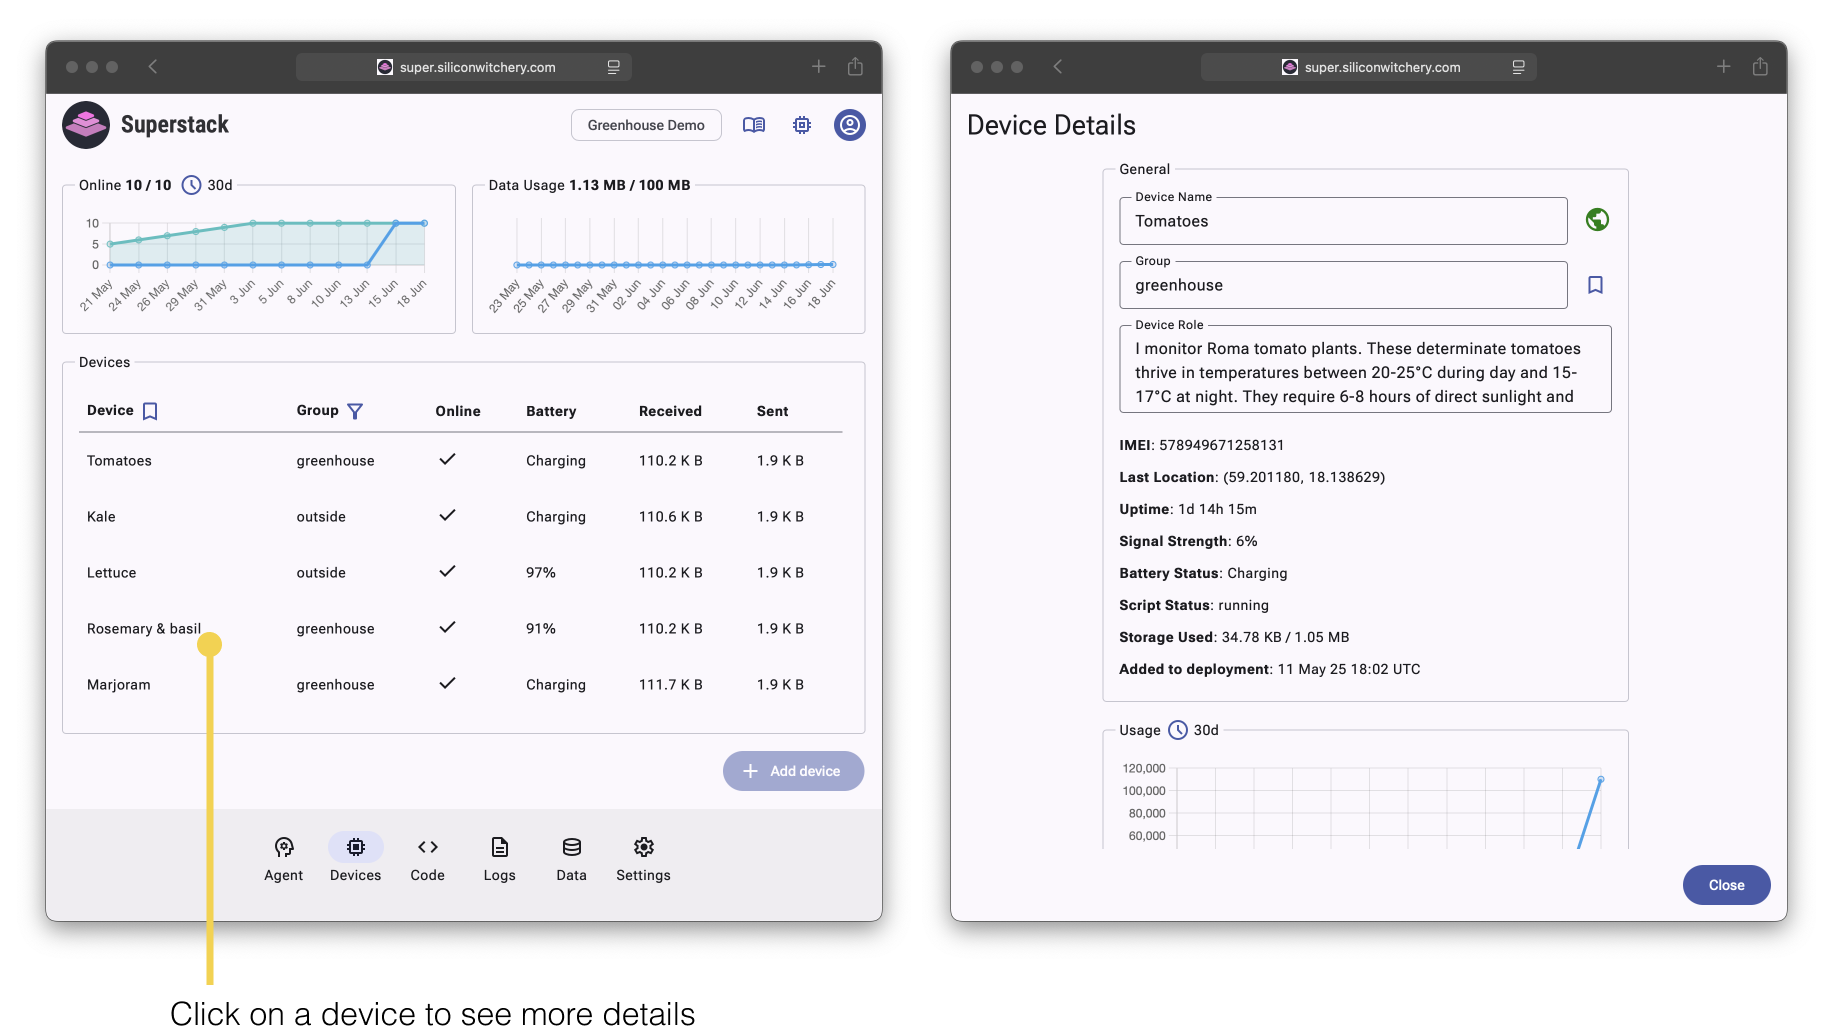Select the Tomatoes device row
Screen dimensions: 1831x1036
point(460,461)
